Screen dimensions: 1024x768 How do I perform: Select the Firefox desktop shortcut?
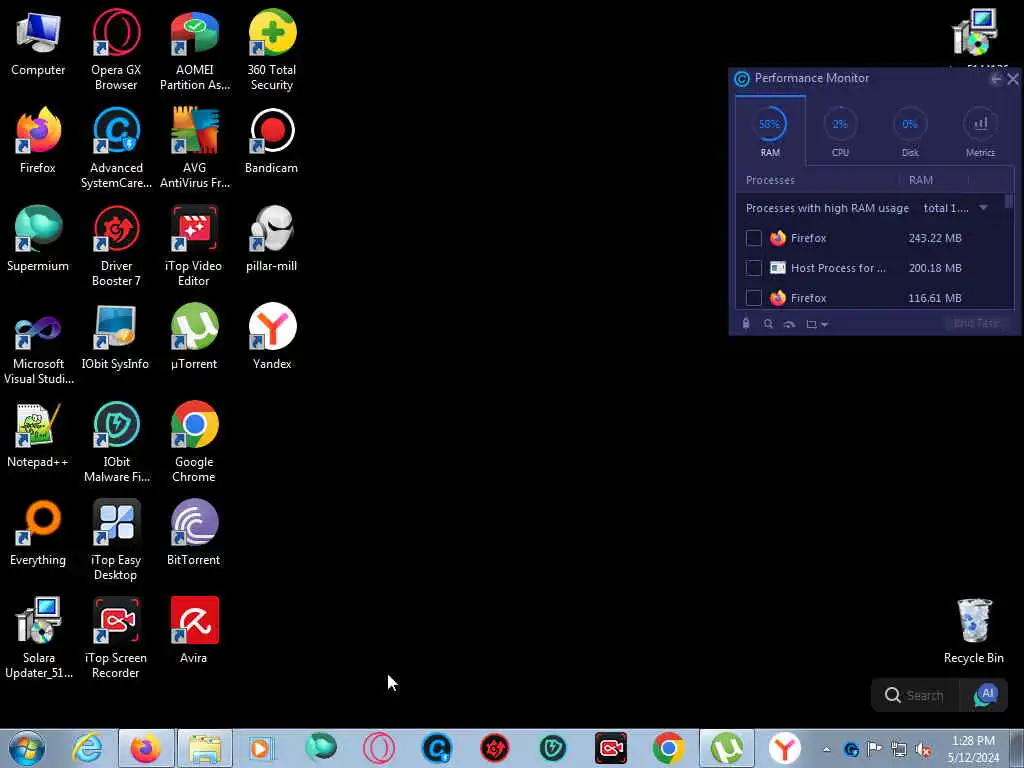tap(38, 140)
